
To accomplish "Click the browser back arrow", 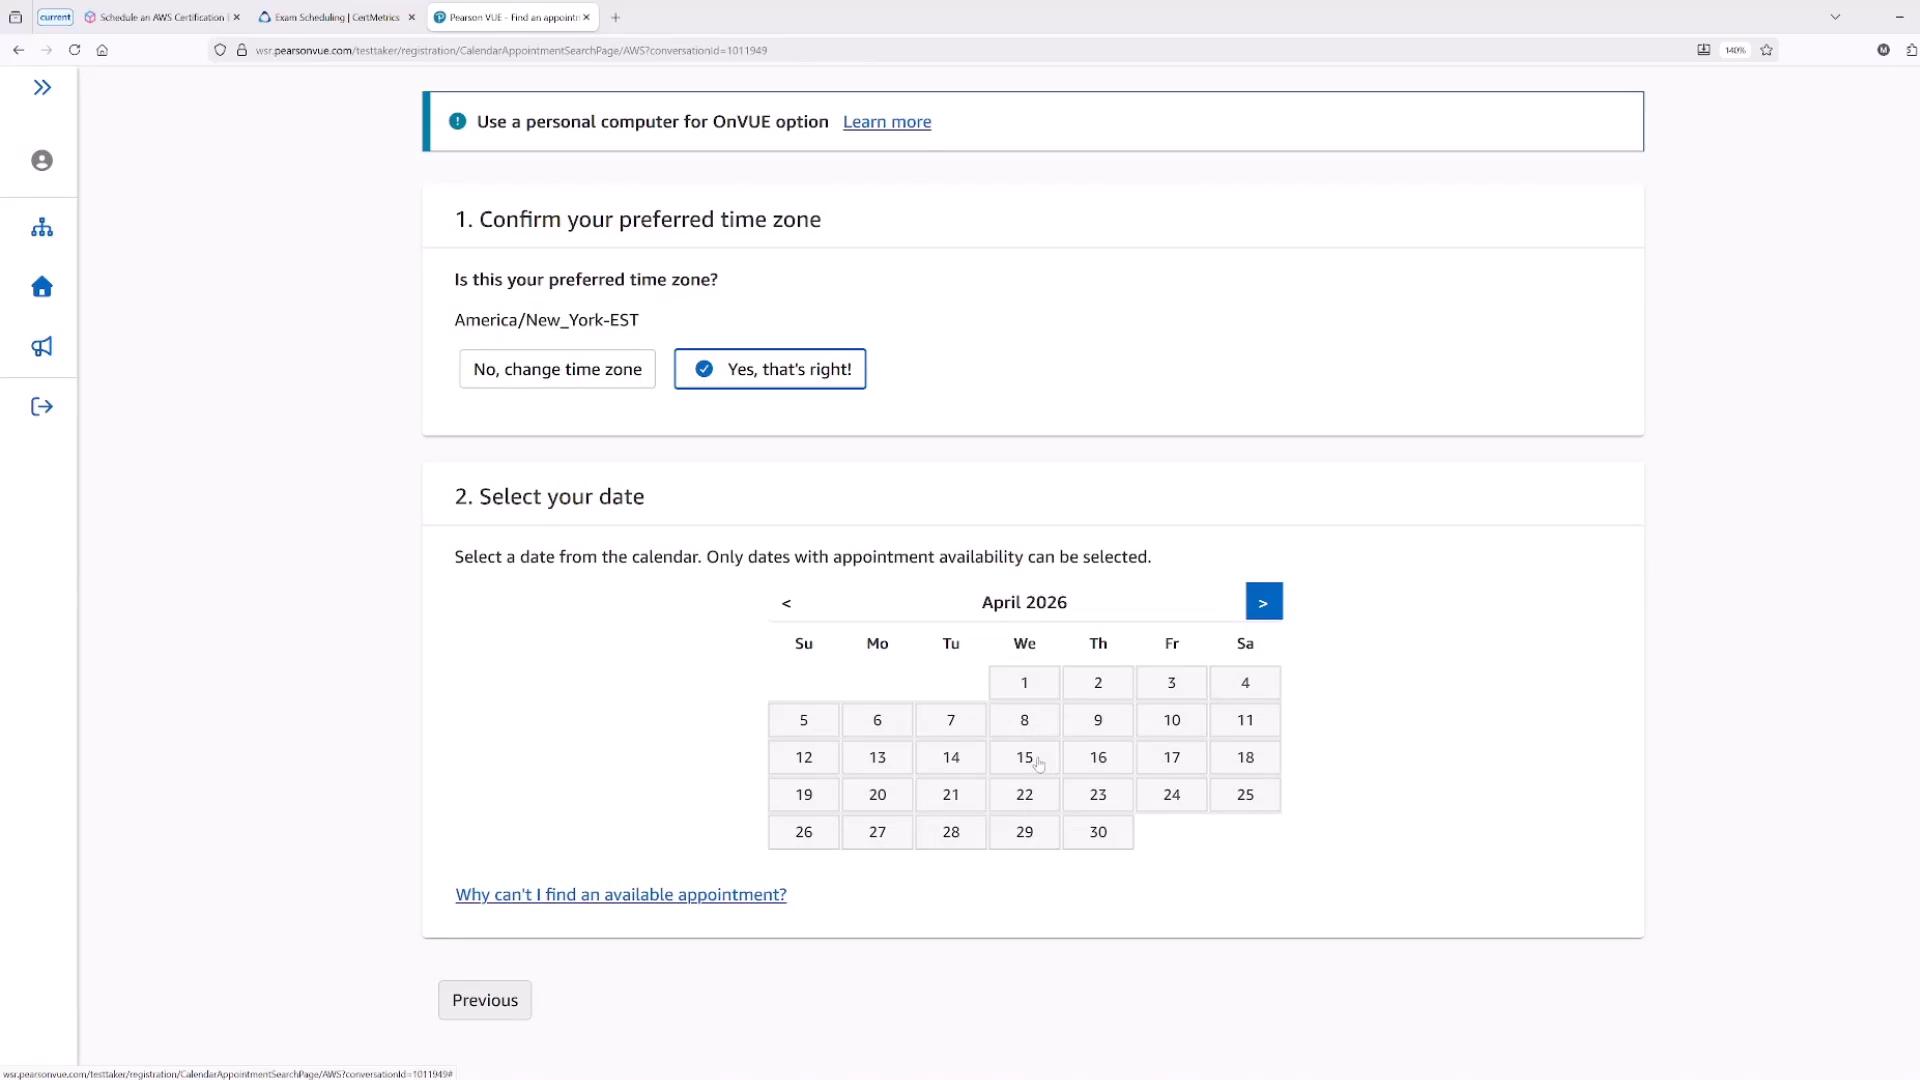I will (18, 50).
